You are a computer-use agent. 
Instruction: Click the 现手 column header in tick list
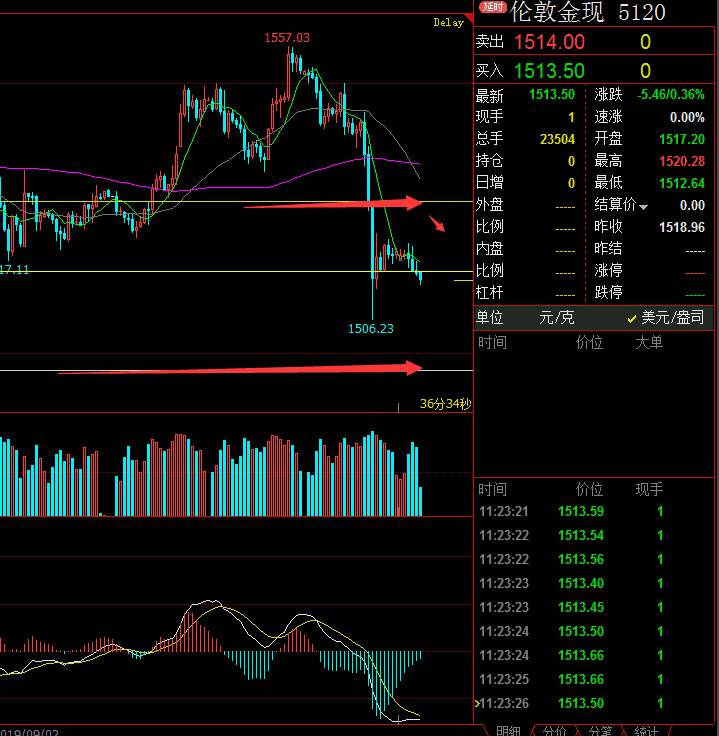click(649, 490)
